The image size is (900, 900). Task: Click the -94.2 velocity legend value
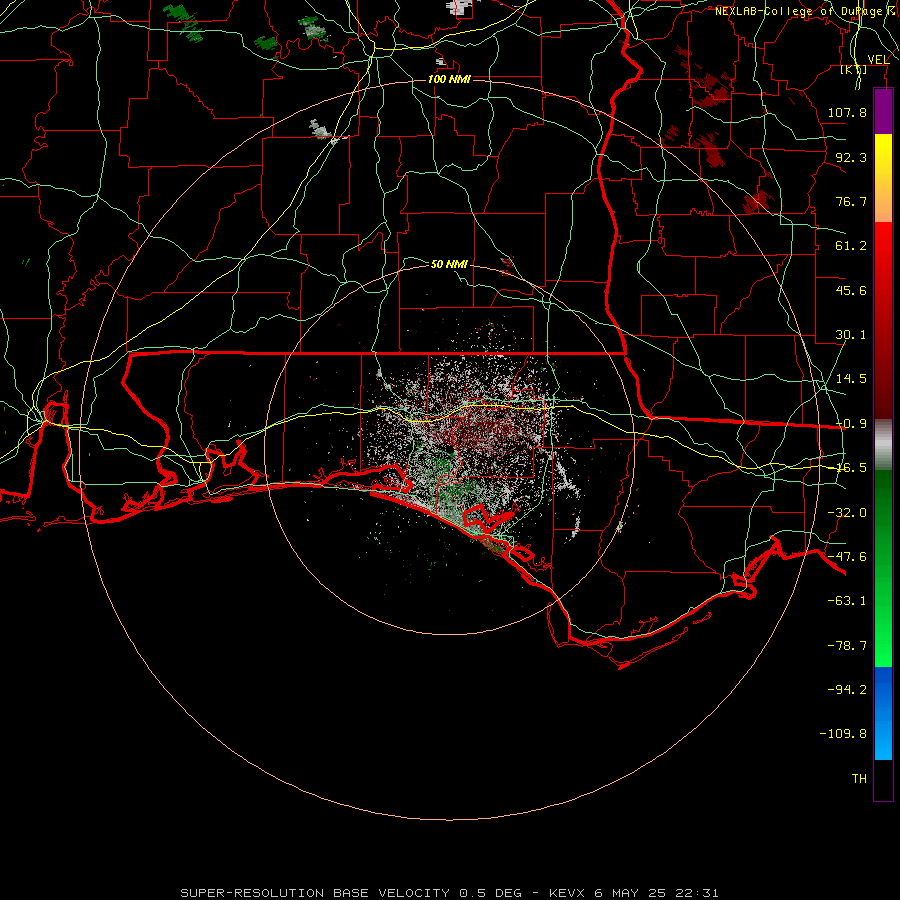[847, 690]
